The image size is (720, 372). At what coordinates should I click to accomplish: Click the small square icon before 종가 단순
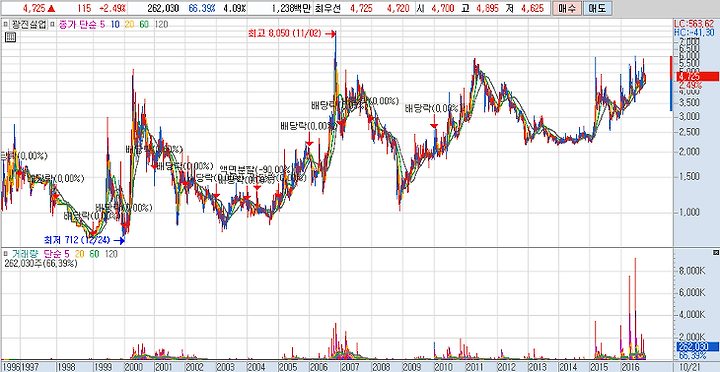click(x=52, y=25)
